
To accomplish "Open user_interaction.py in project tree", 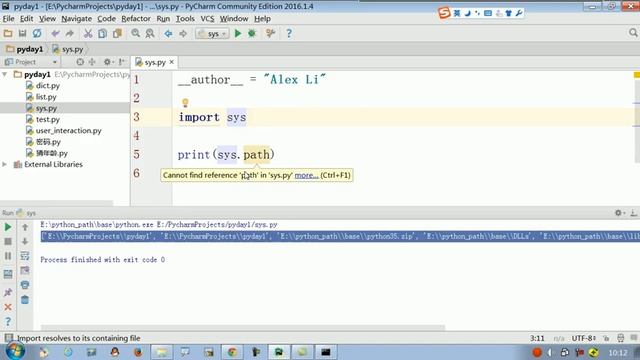I will click(x=68, y=131).
